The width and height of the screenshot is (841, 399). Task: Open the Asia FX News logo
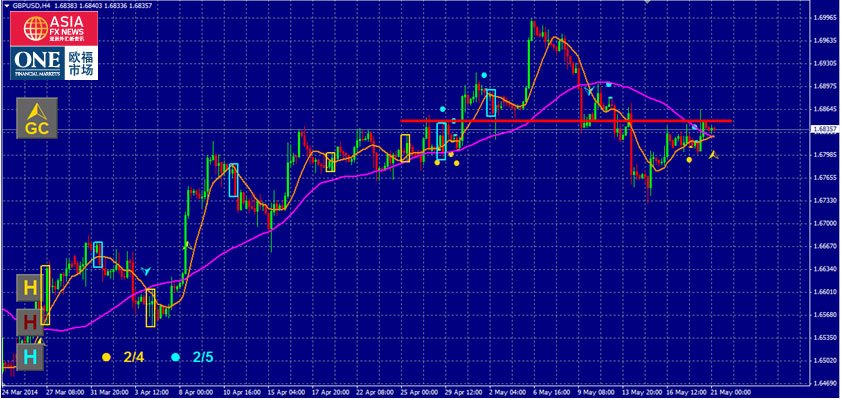click(54, 29)
